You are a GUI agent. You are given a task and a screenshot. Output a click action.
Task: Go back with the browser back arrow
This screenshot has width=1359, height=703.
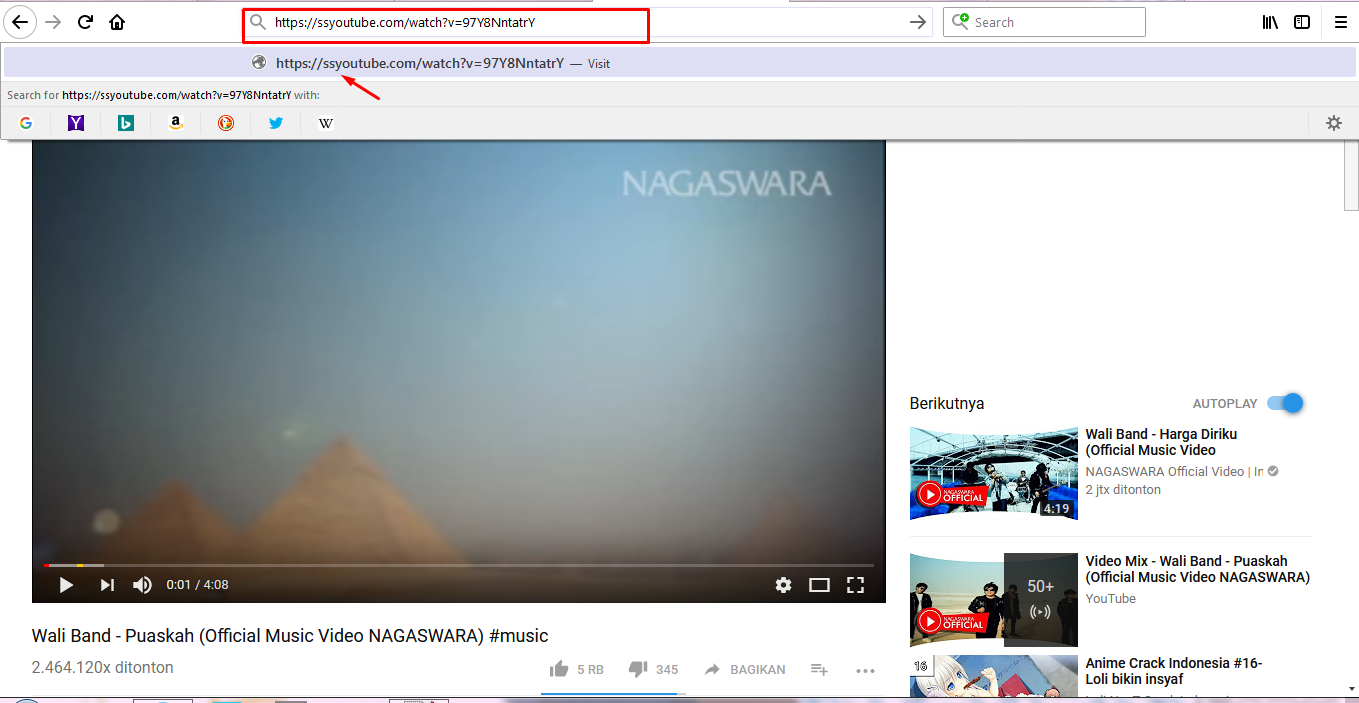[x=20, y=22]
